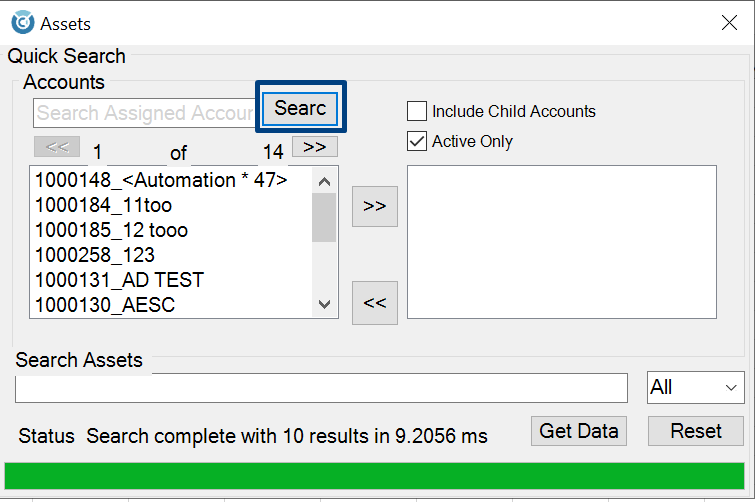
Task: Go to next accounts page
Action: 314,147
